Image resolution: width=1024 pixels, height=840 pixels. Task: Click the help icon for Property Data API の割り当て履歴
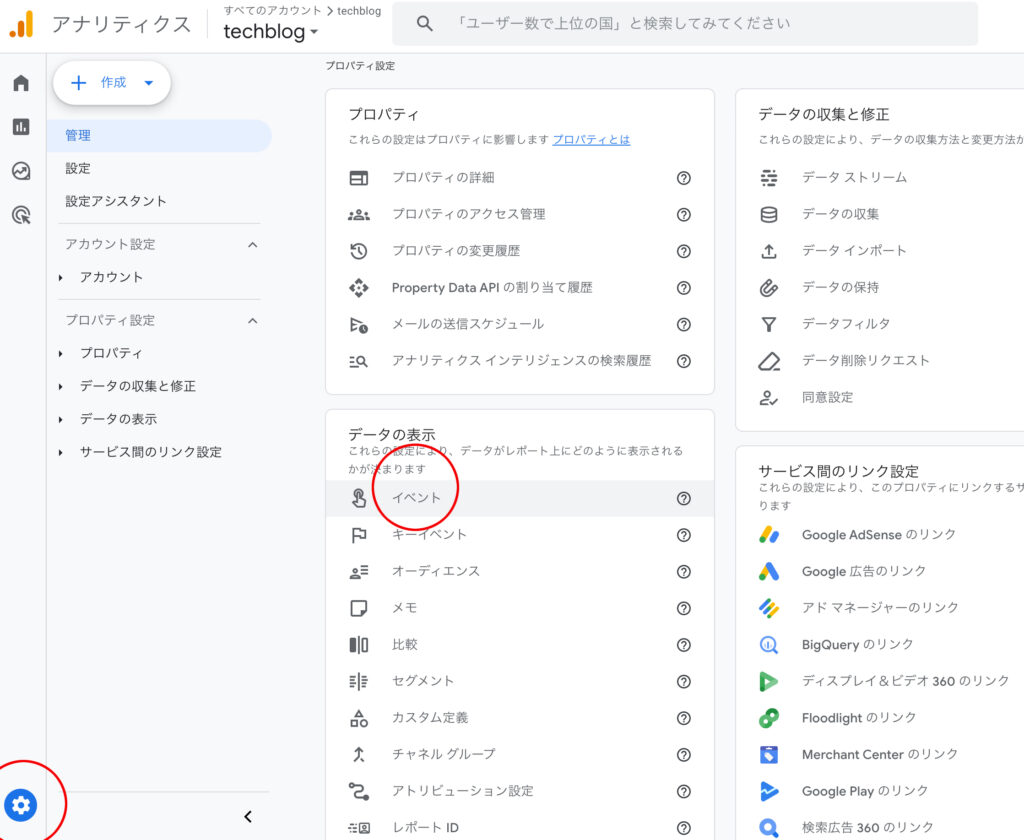pos(683,287)
